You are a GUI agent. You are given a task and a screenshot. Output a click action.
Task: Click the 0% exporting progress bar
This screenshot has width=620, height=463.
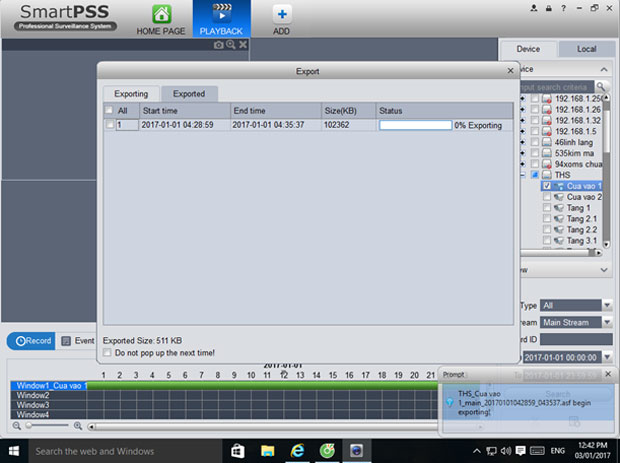click(x=415, y=125)
